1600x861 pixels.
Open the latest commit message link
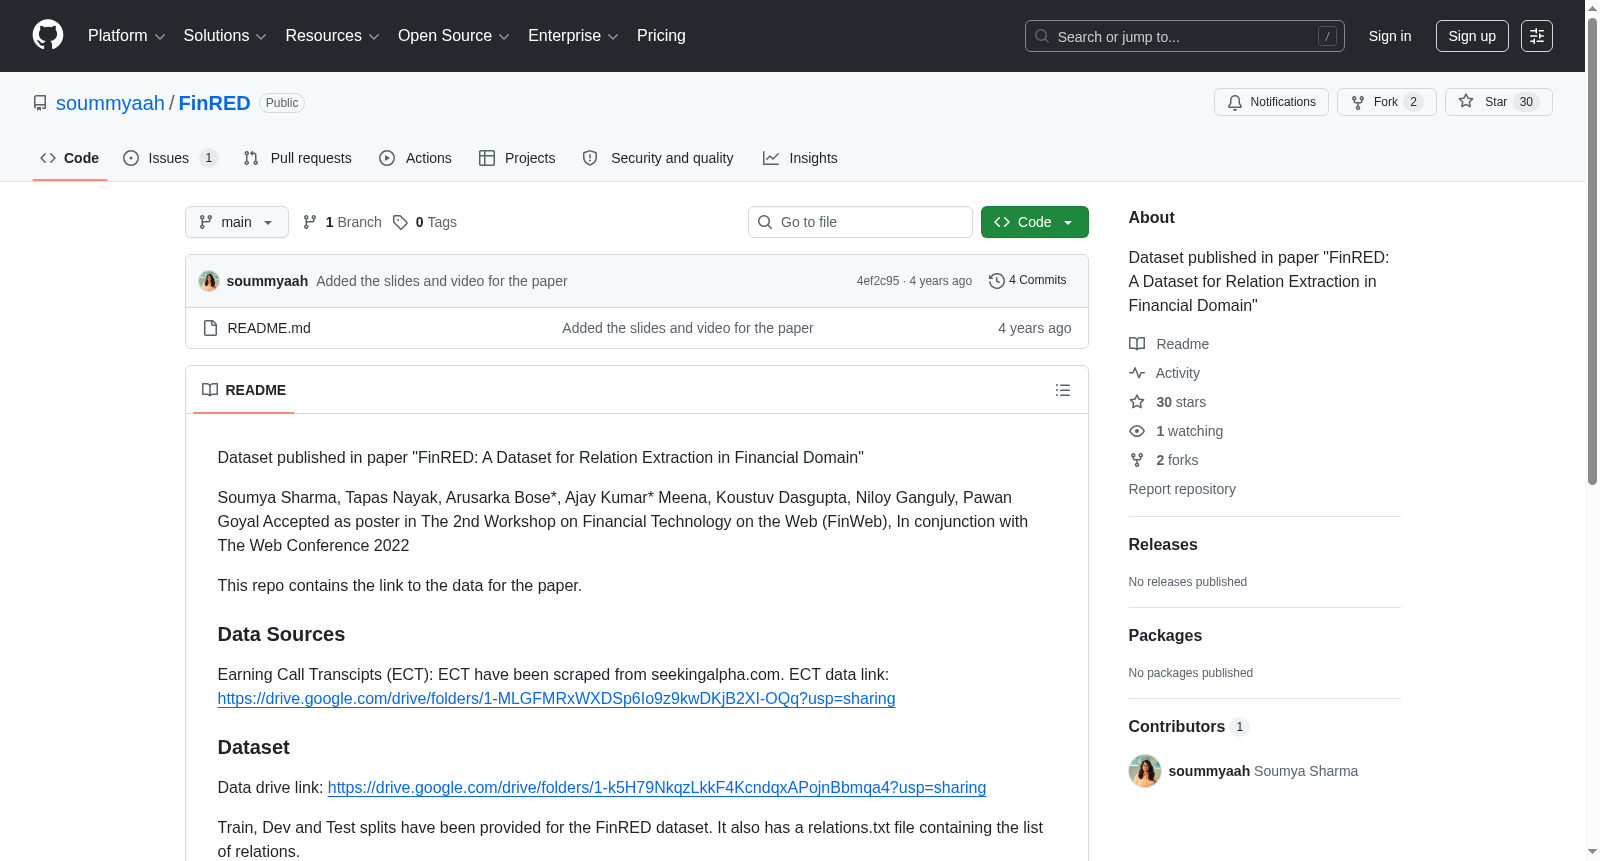point(442,281)
